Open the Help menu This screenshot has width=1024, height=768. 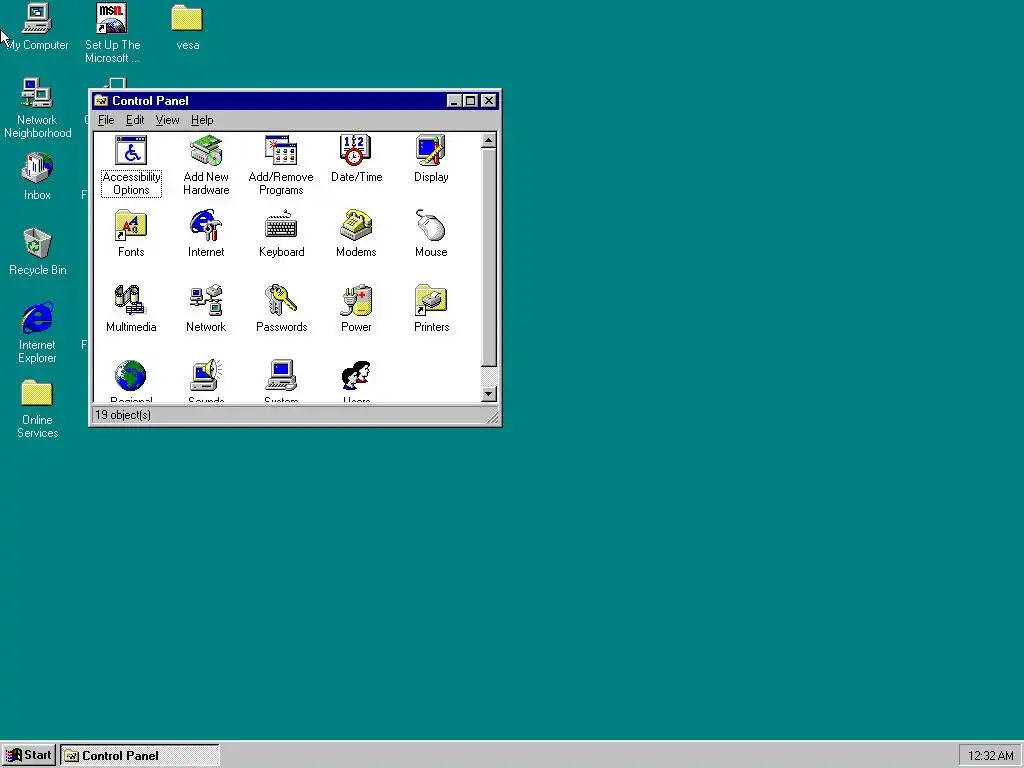tap(202, 120)
